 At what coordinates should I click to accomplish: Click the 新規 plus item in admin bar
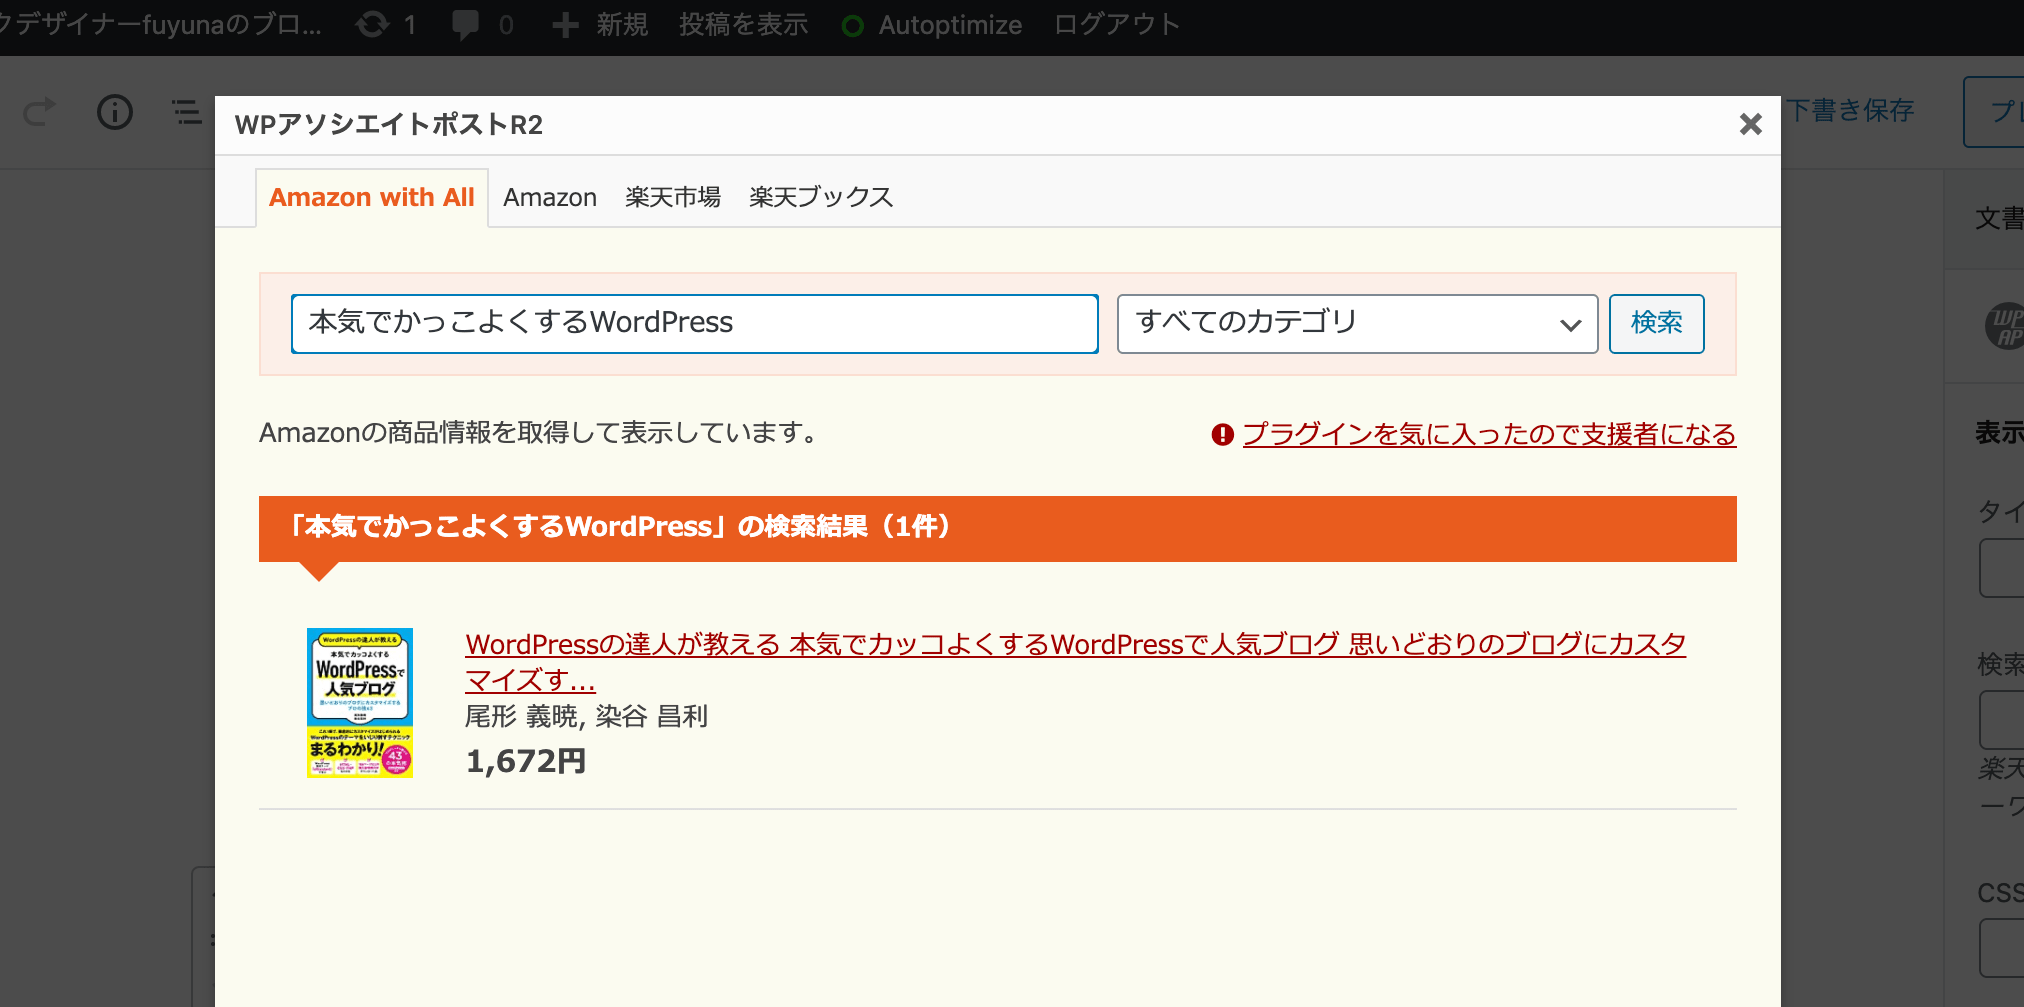(x=600, y=25)
